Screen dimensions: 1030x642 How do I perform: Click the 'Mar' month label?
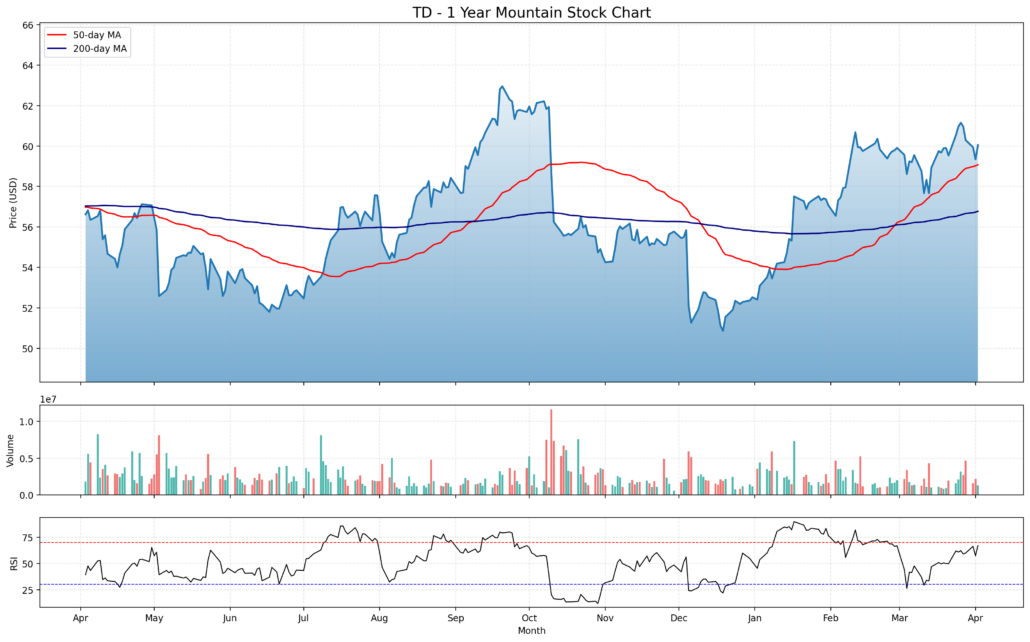coord(899,618)
